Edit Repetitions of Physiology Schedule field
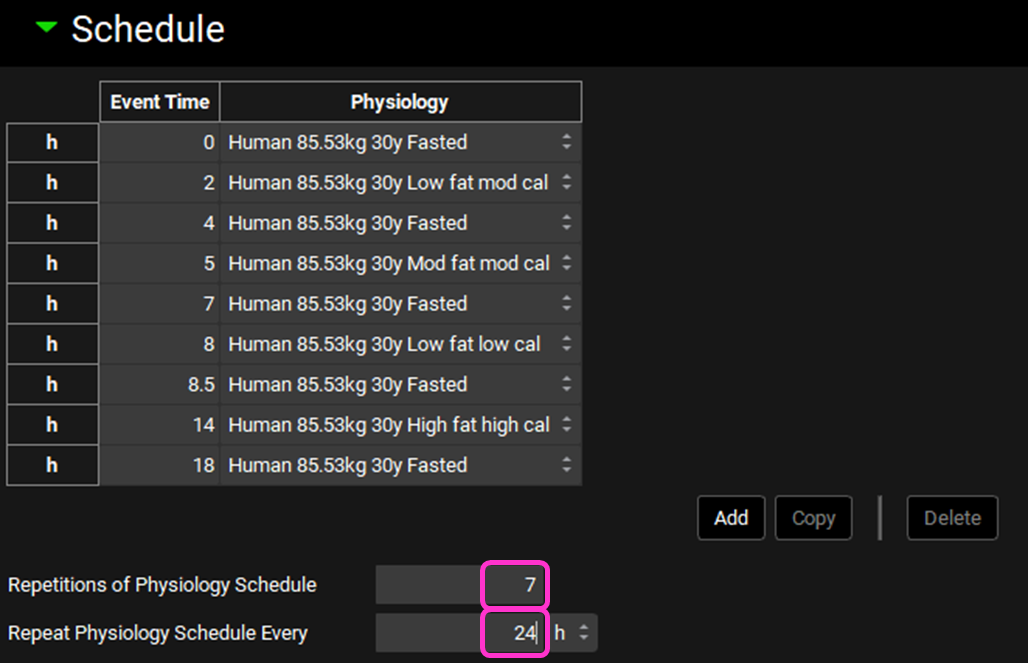 coord(462,585)
